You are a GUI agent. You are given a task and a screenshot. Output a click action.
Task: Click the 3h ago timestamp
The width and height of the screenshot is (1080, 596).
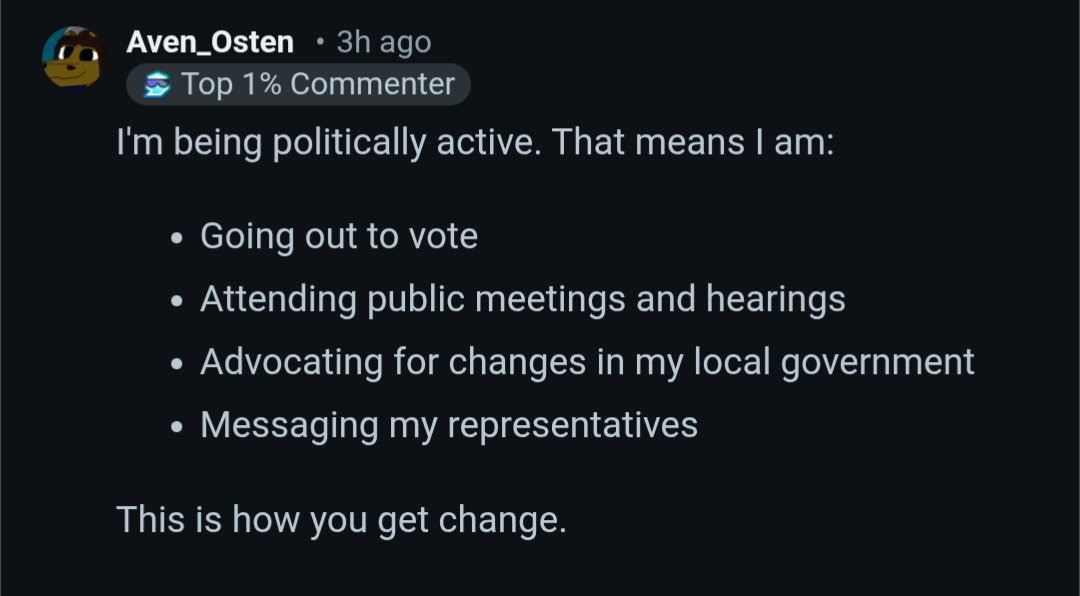point(384,42)
